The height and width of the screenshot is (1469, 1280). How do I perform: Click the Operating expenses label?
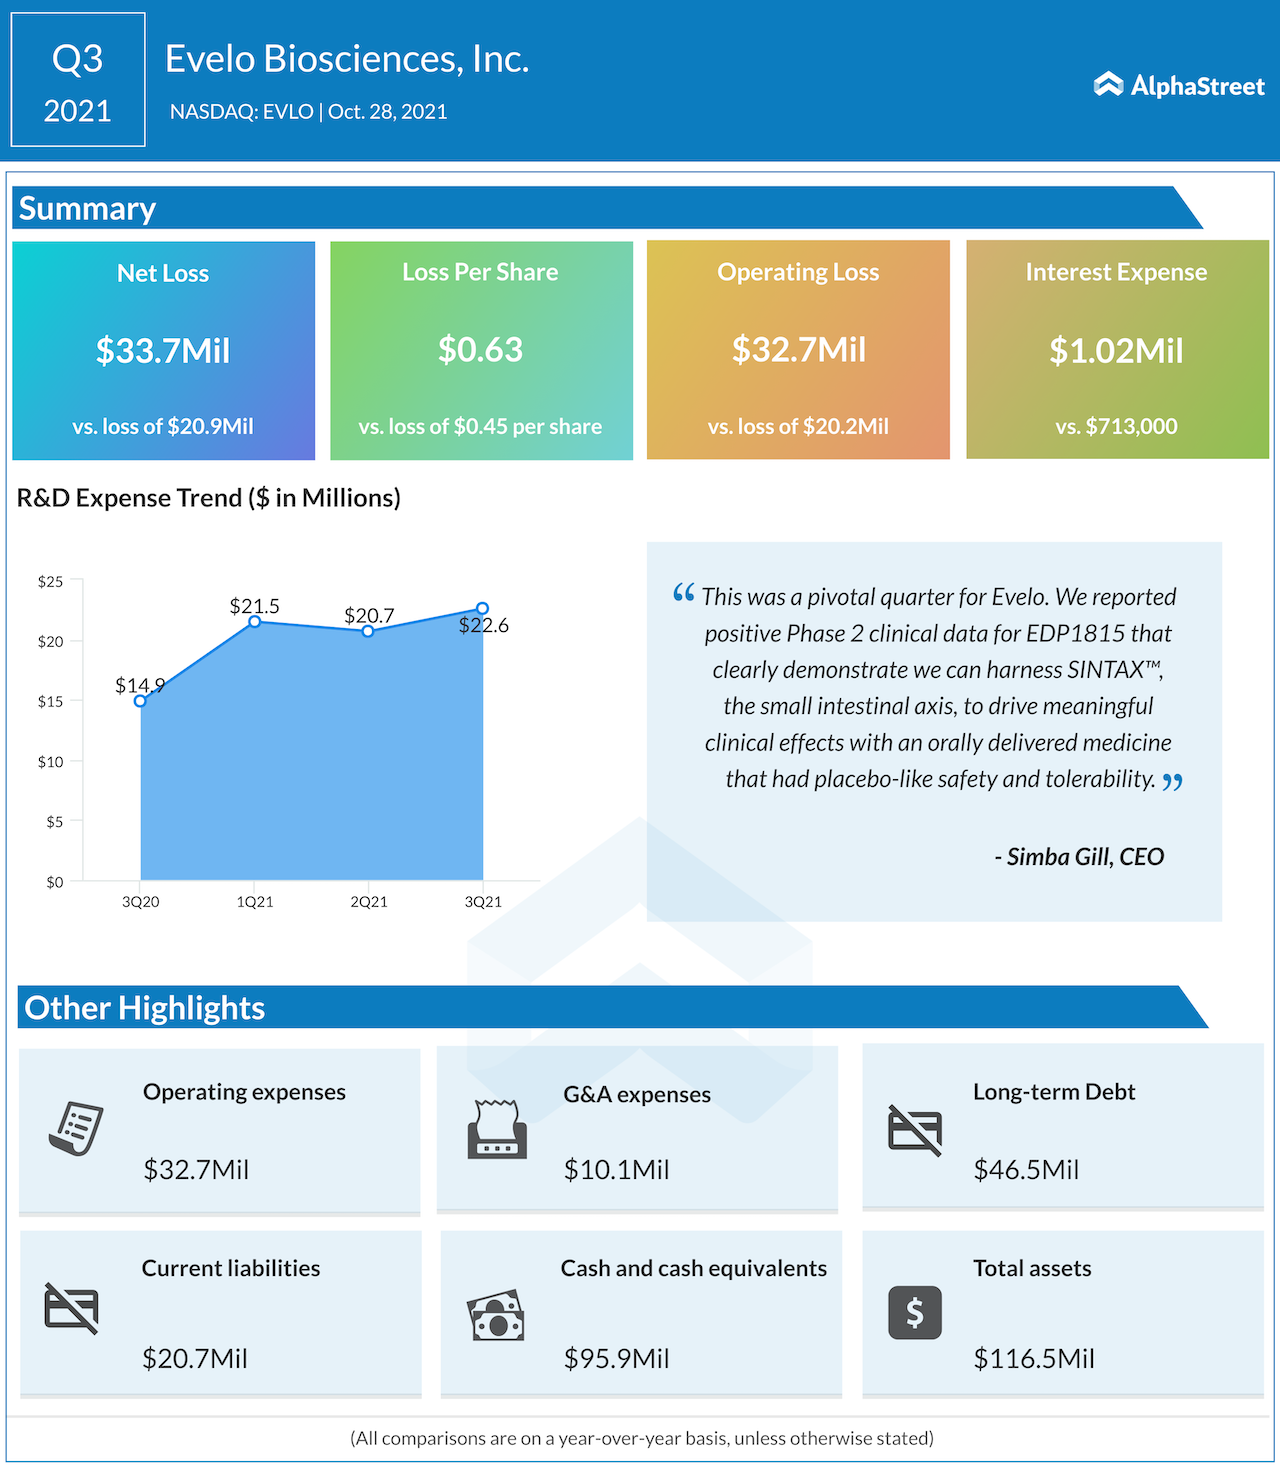coord(244,1092)
